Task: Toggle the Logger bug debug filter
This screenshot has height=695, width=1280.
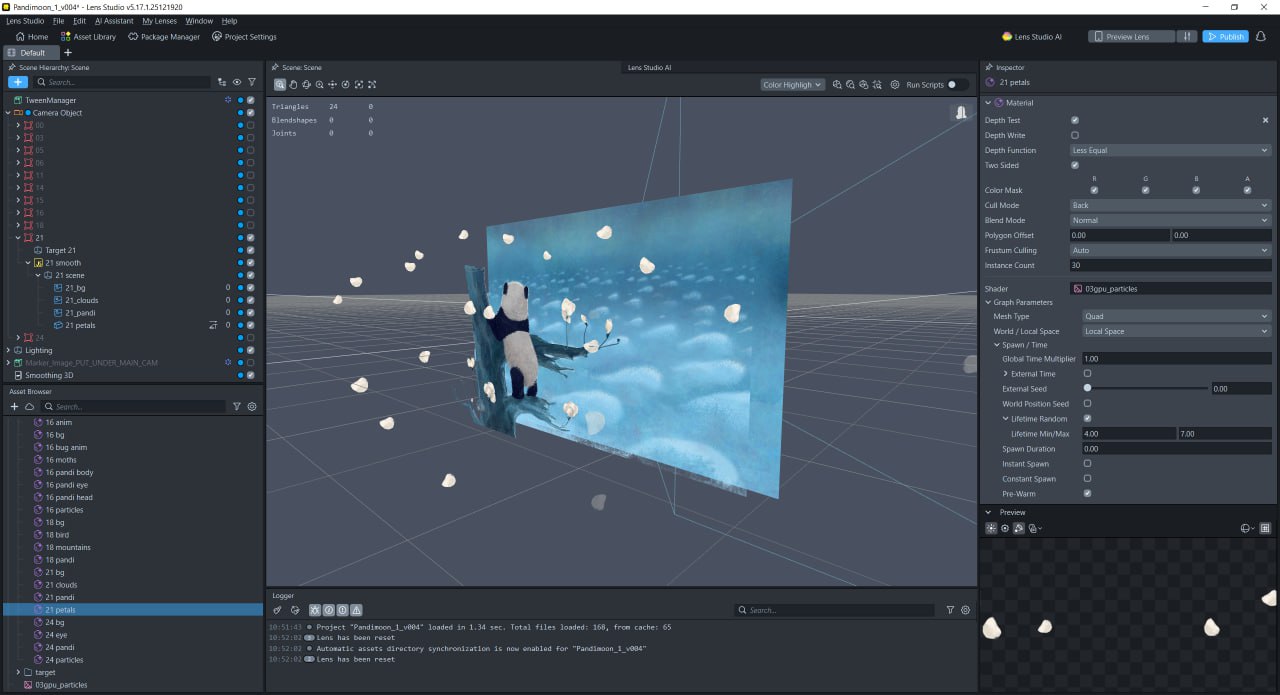Action: [x=314, y=610]
